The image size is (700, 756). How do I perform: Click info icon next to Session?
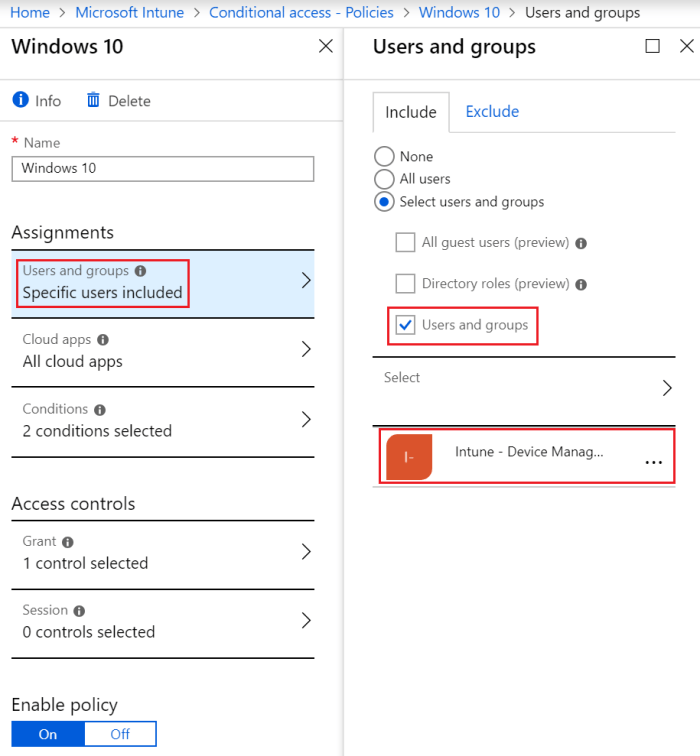point(79,611)
